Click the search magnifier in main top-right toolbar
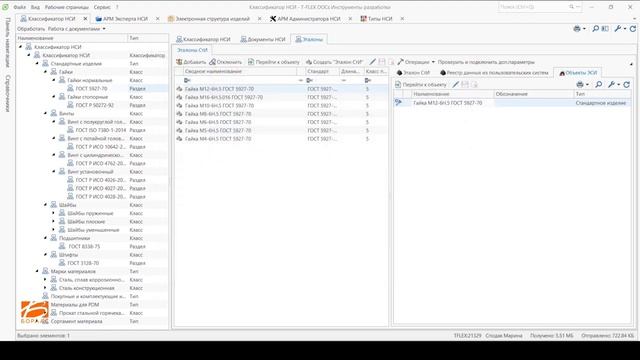This screenshot has height=360, width=640. click(596, 29)
